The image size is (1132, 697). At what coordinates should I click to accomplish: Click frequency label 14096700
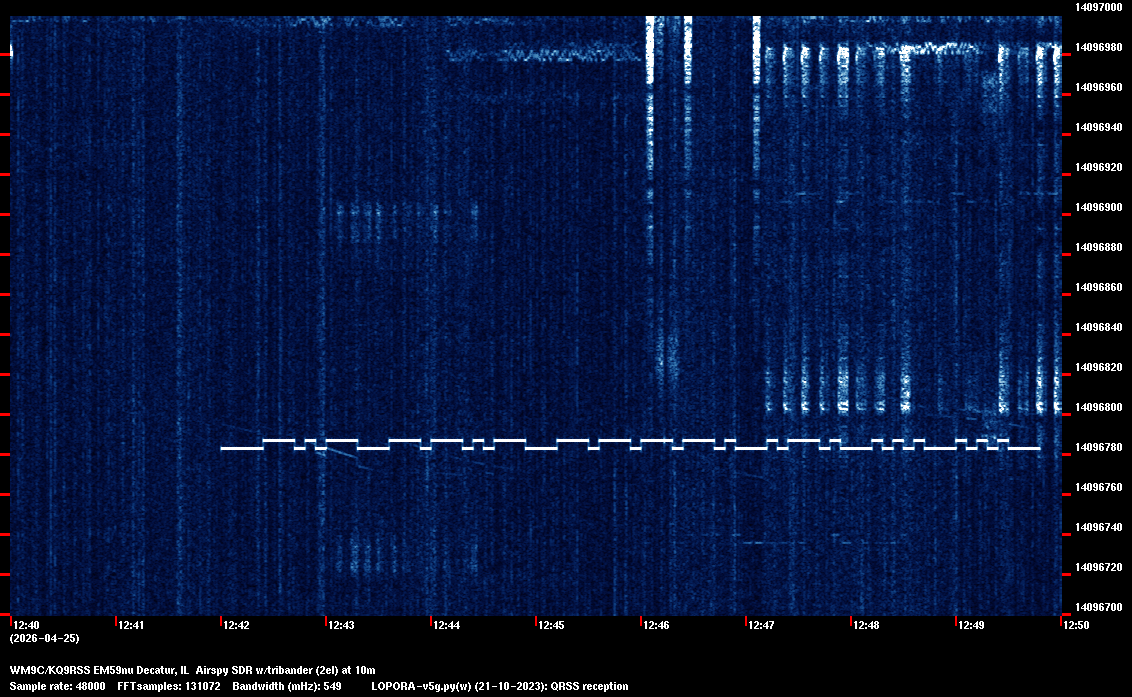click(x=1099, y=607)
